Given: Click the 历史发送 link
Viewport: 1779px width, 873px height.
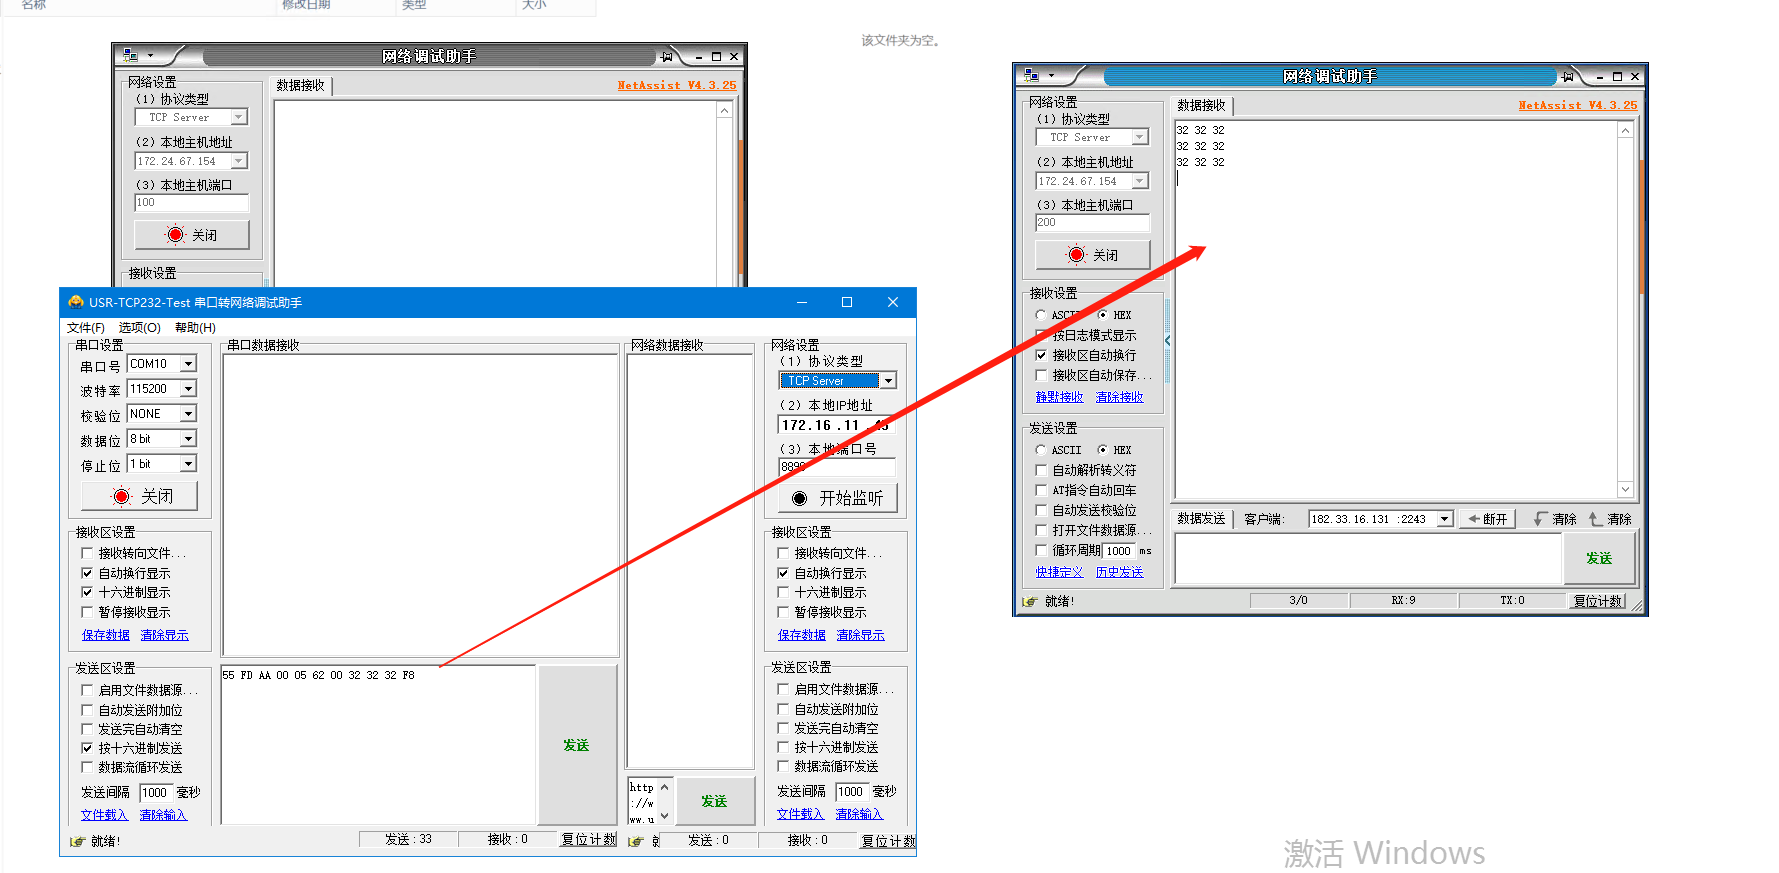Looking at the screenshot, I should [1119, 572].
